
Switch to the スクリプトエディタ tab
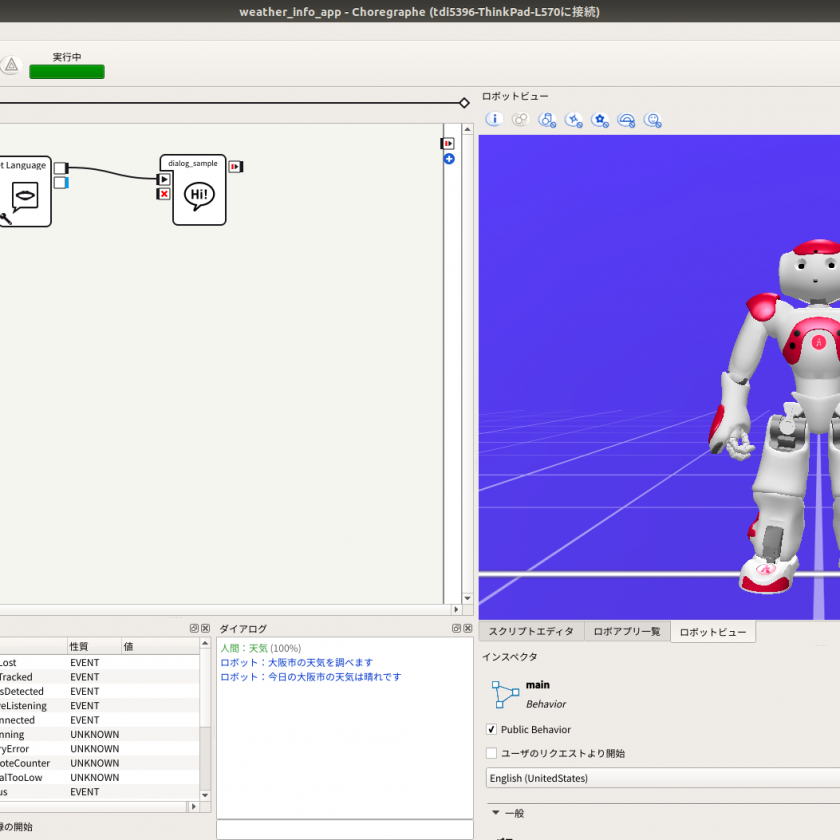tap(531, 632)
